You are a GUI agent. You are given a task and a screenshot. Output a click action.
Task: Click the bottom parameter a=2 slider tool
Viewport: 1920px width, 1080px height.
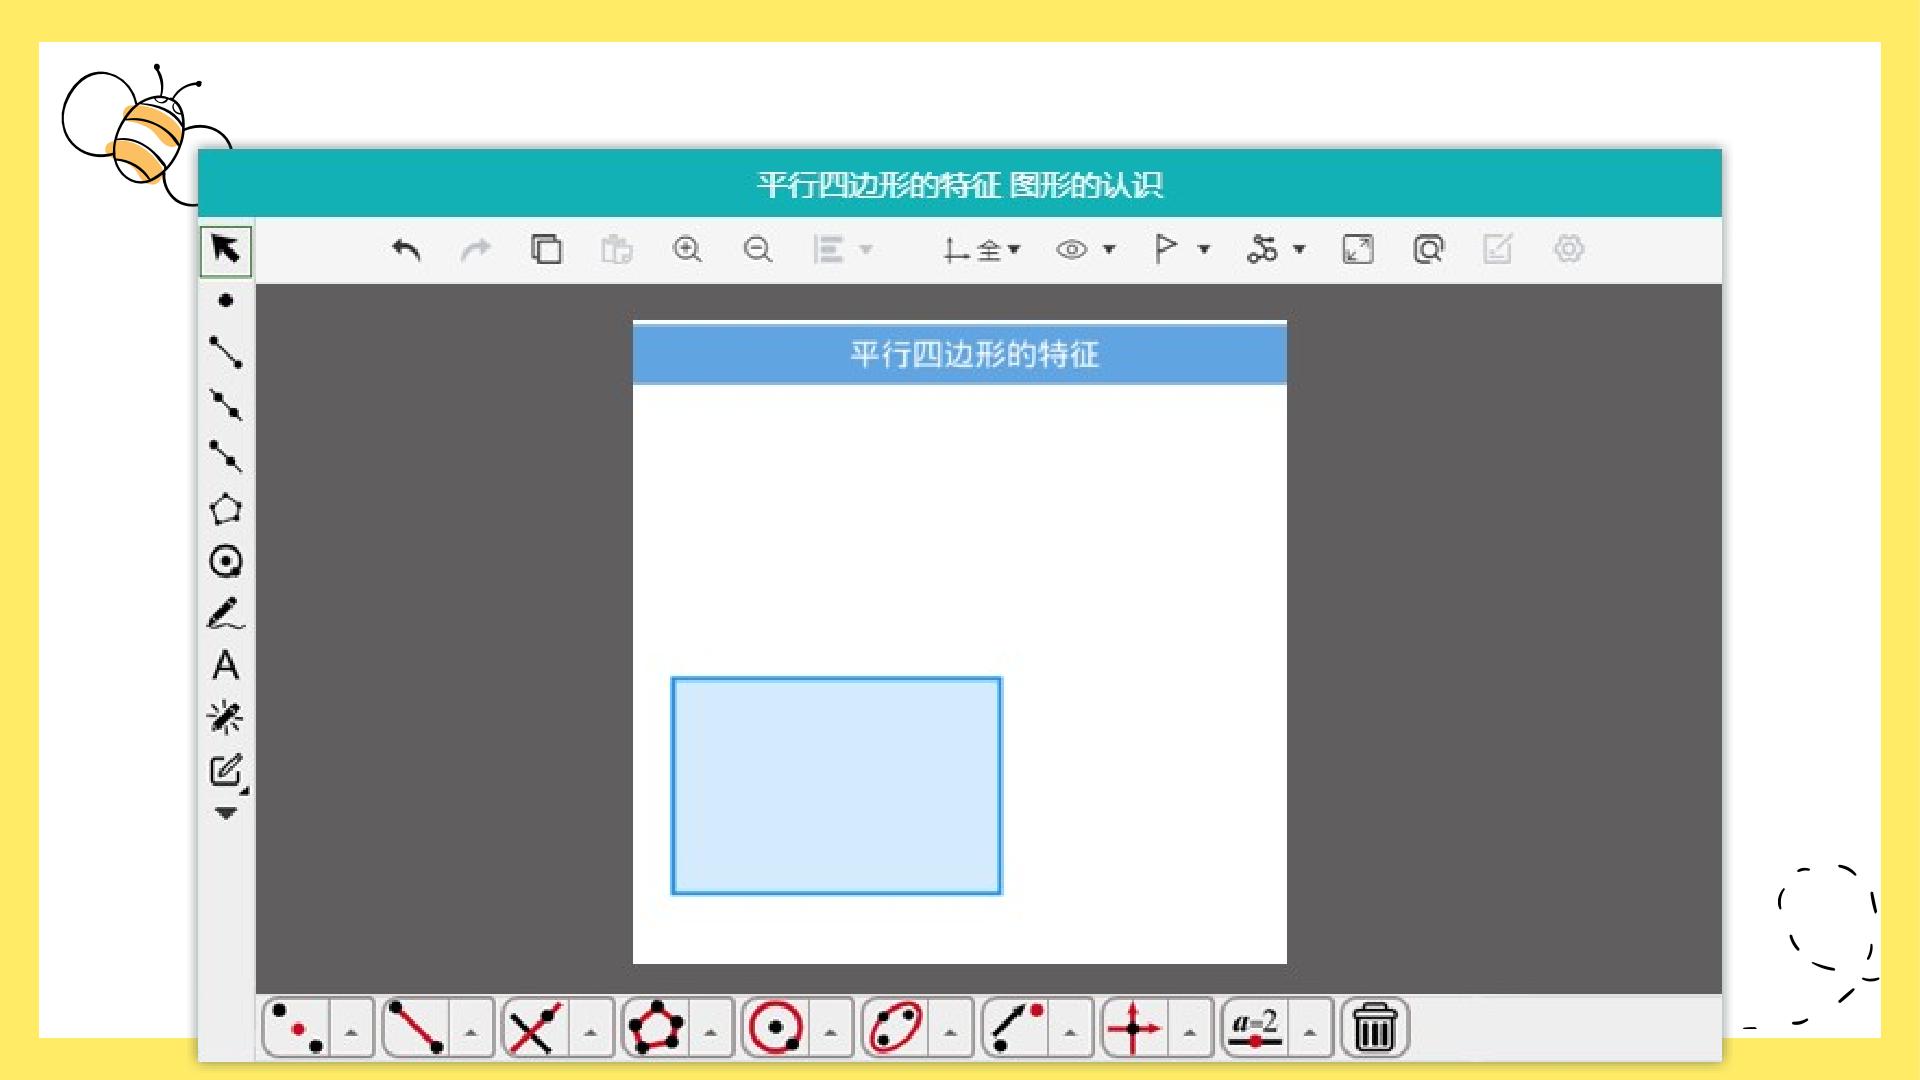[x=1255, y=1027]
